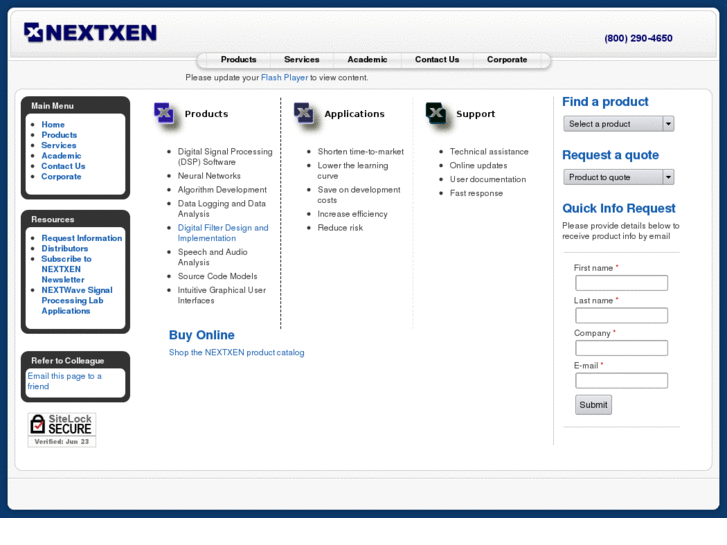727x545 pixels.
Task: Select Corporate in the Main Menu sidebar
Action: click(61, 177)
